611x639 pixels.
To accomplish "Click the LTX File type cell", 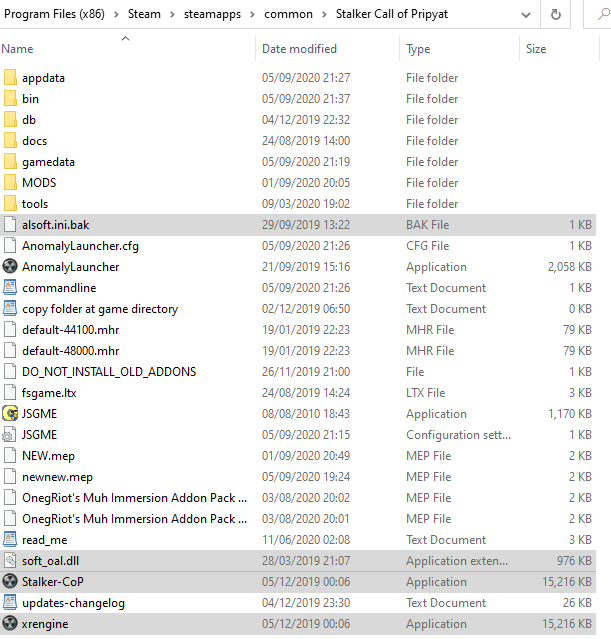I will (426, 392).
